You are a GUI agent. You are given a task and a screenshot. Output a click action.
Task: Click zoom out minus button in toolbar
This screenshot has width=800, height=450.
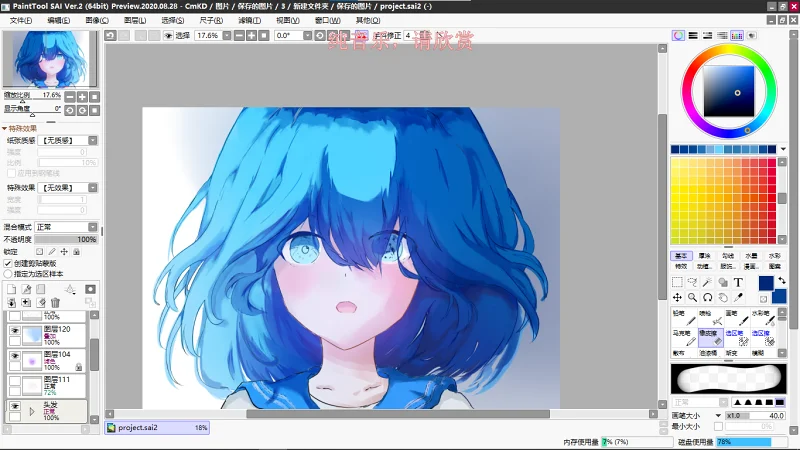(239, 35)
